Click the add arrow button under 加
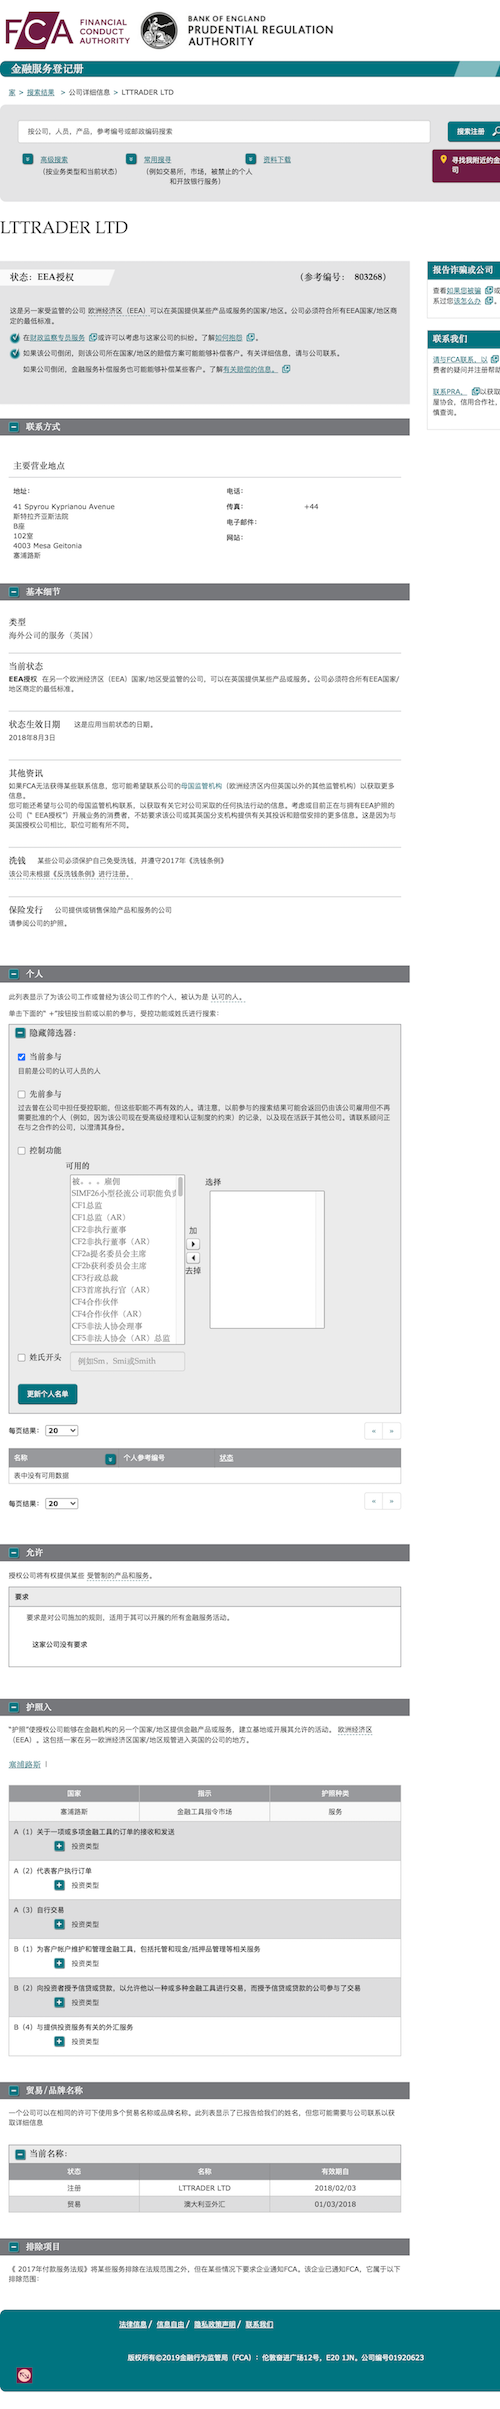 tap(194, 1244)
